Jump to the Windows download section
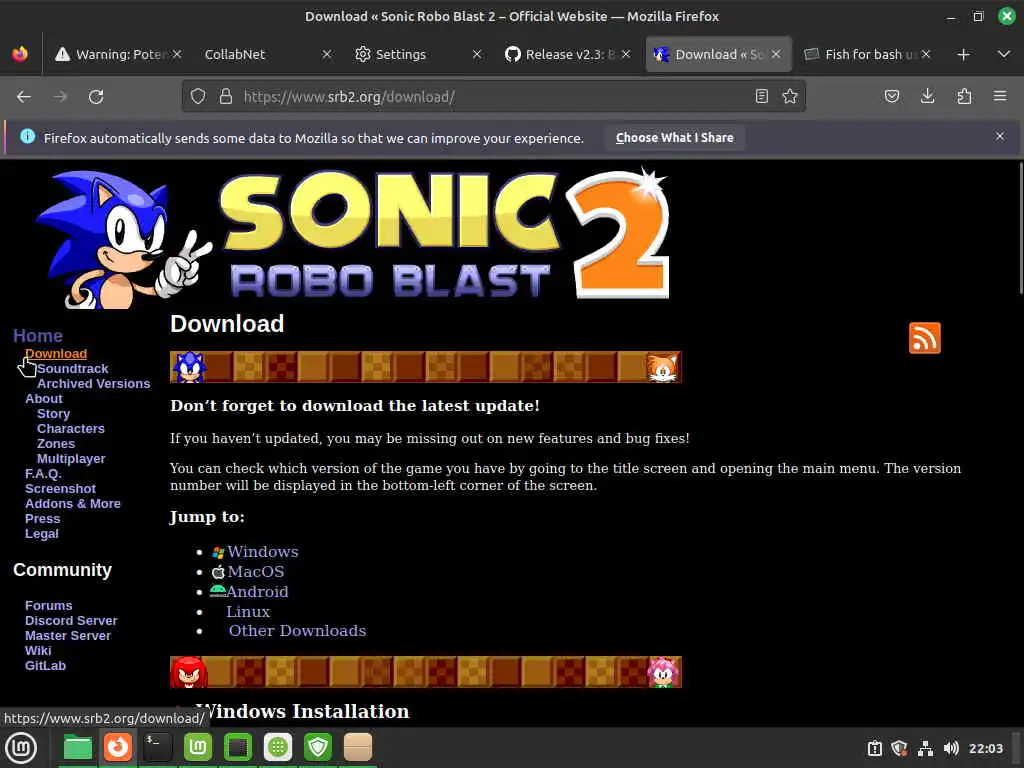Image resolution: width=1024 pixels, height=768 pixels. [x=263, y=551]
